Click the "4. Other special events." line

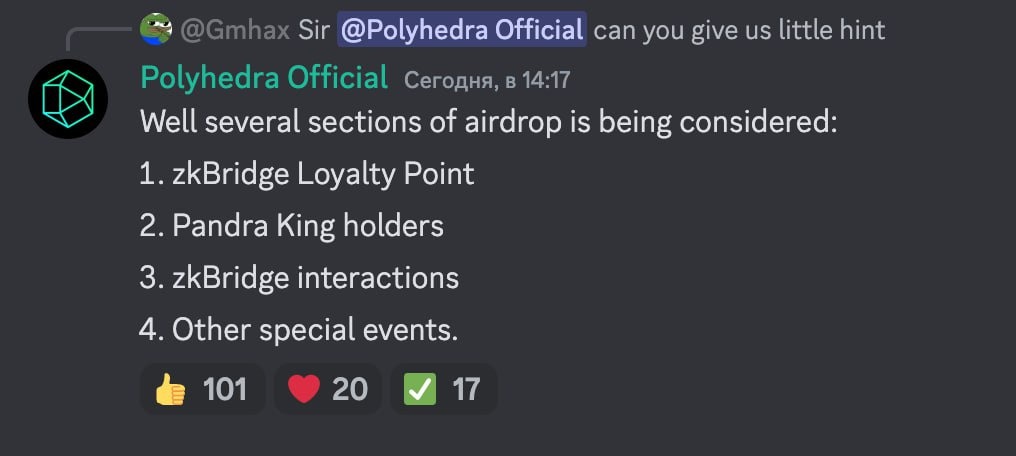click(x=299, y=329)
